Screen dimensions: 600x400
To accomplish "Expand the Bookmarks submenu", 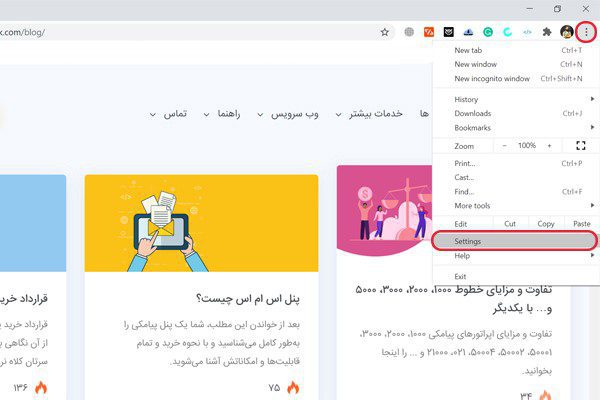I will (x=516, y=128).
